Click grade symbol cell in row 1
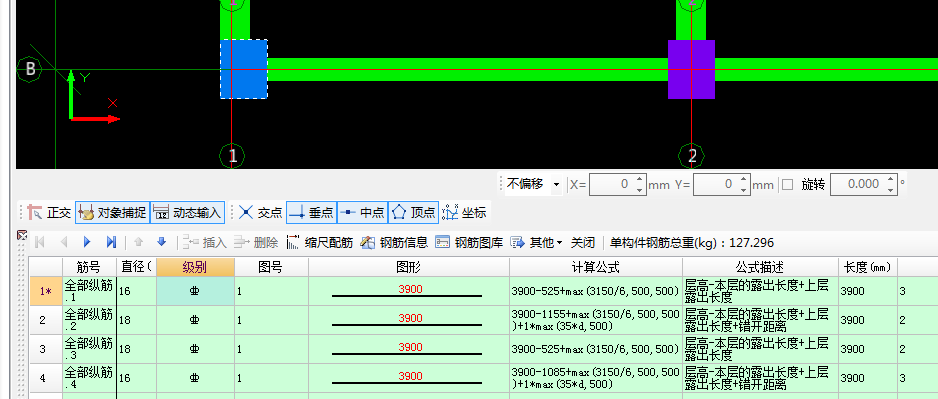 click(195, 291)
